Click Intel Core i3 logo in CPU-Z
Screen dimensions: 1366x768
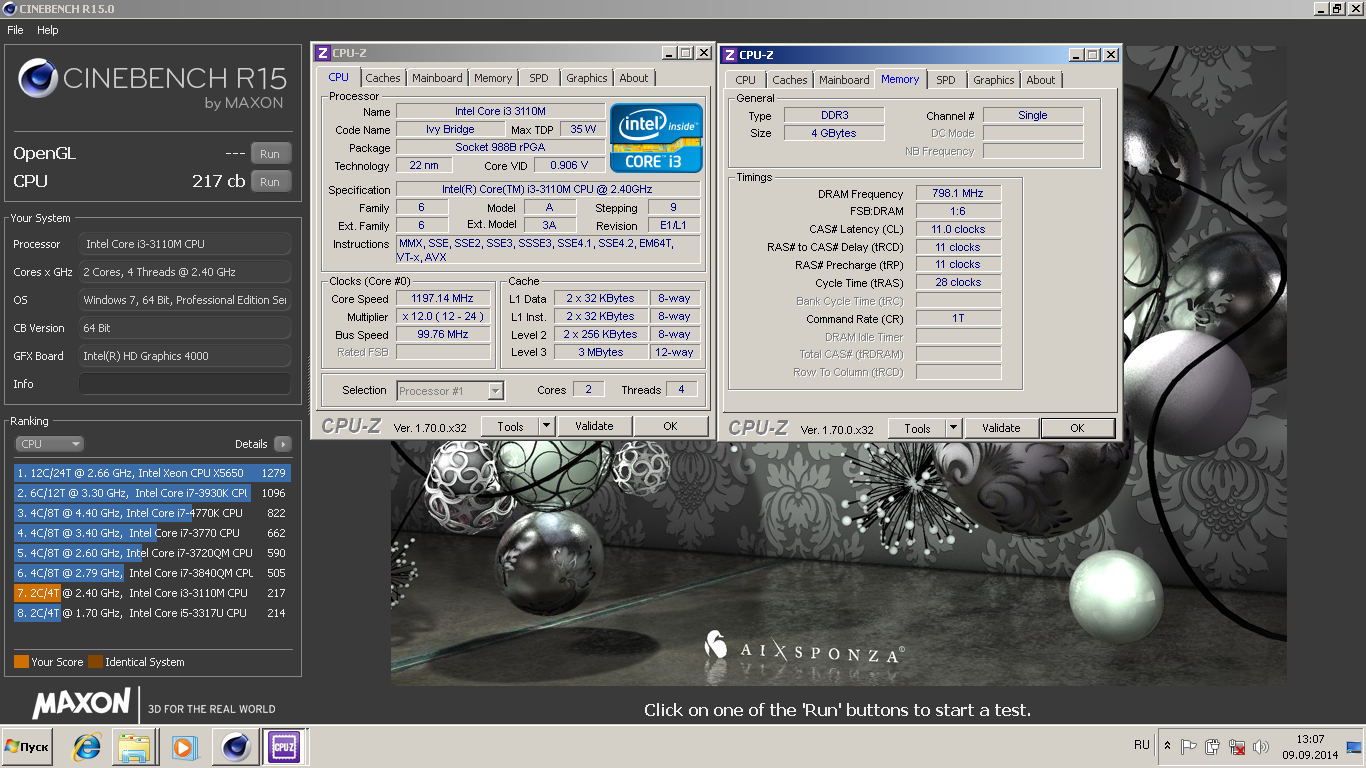(656, 137)
